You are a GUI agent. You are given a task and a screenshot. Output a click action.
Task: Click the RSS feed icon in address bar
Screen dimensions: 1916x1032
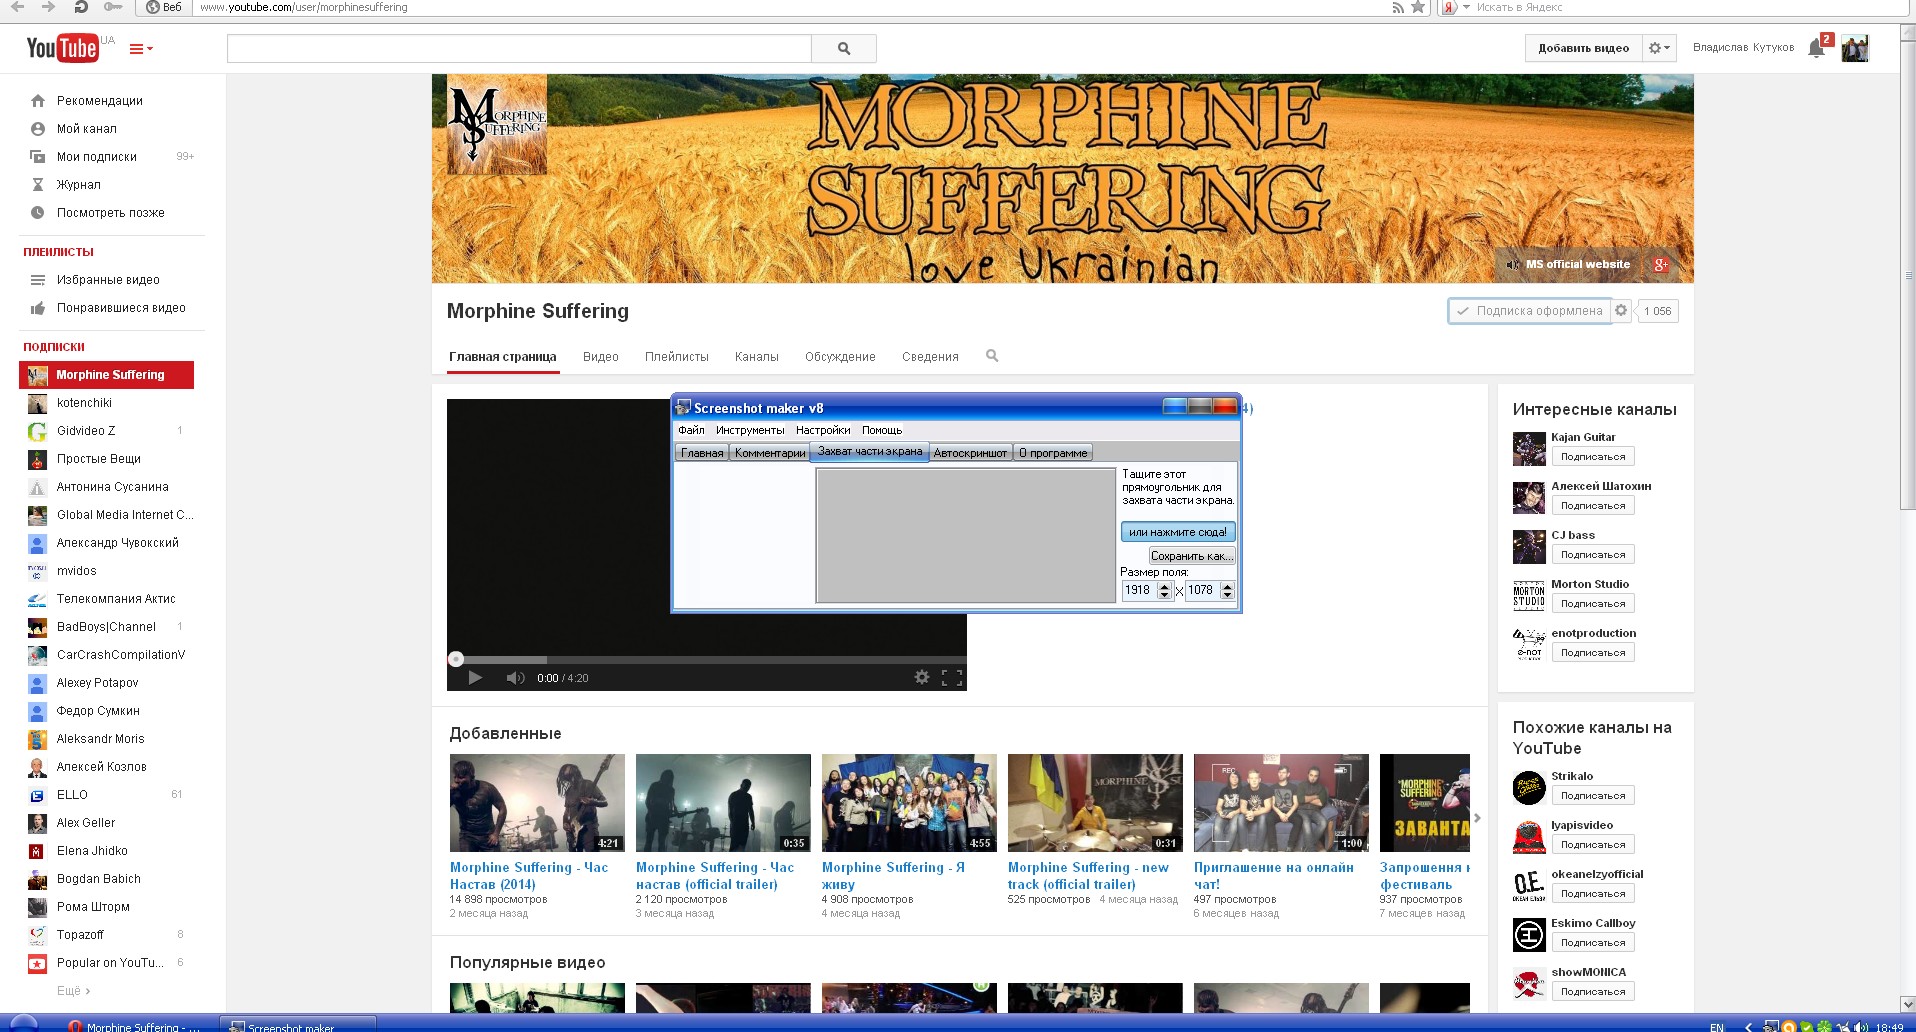click(1398, 7)
